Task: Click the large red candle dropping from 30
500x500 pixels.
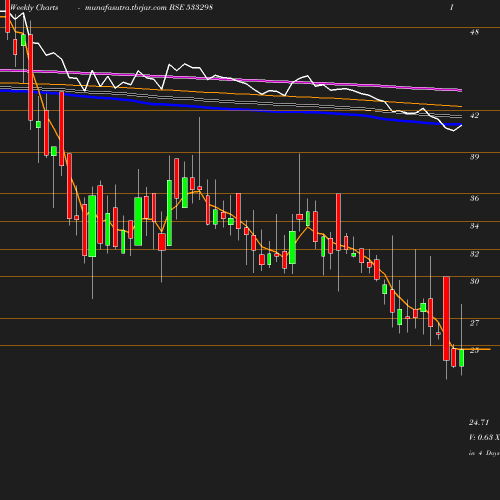Action: pos(446,318)
